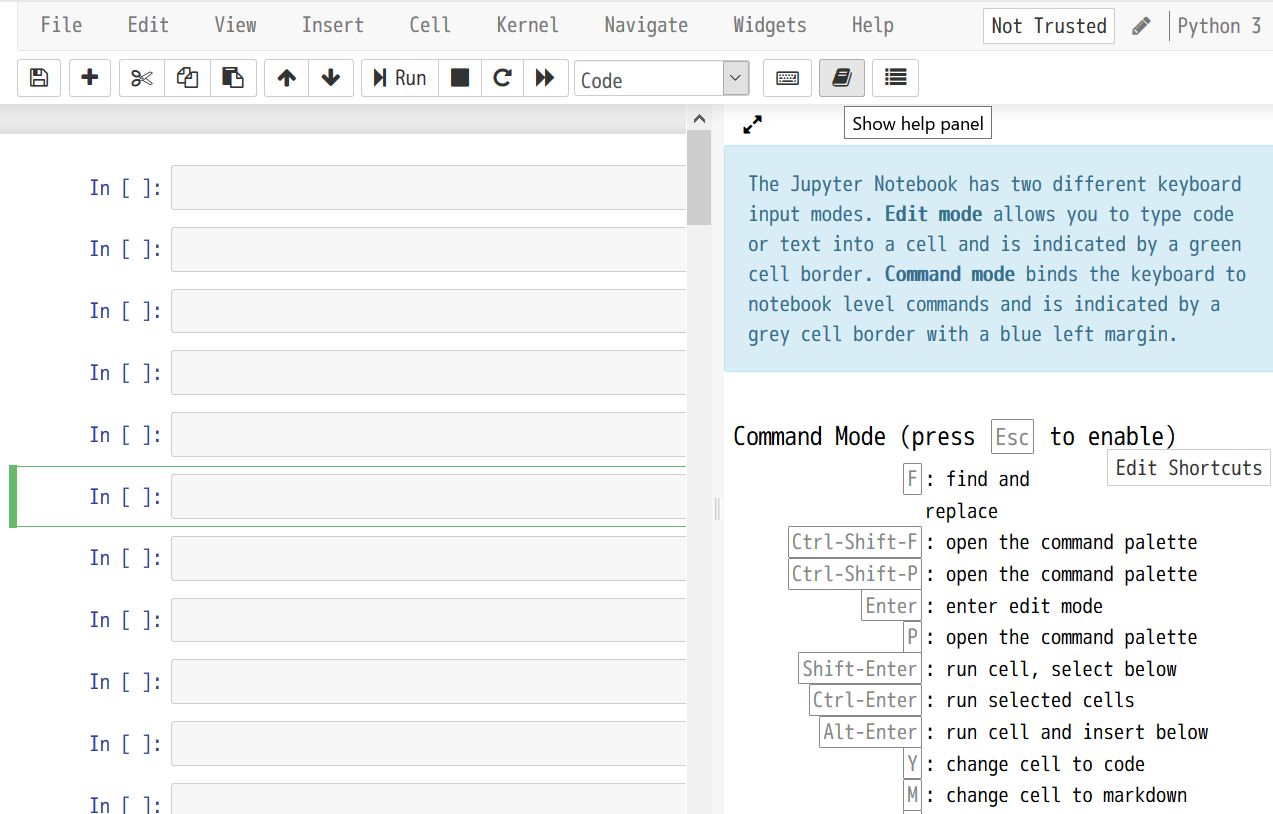Click the notebook vertical scrollbar thumb
The image size is (1273, 814).
(x=699, y=177)
